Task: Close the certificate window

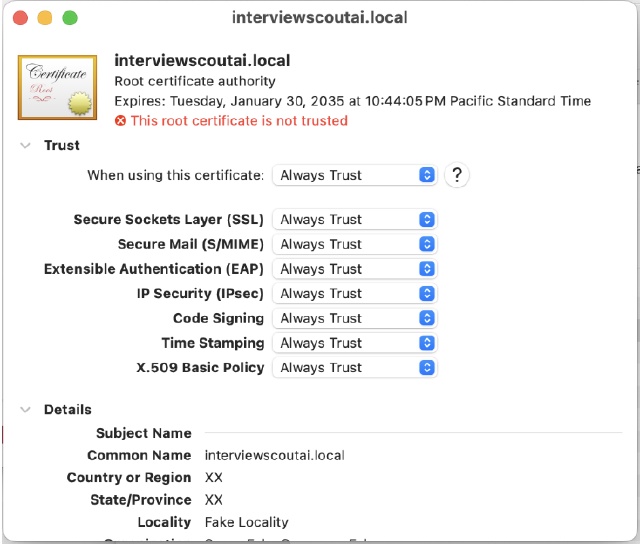Action: 19,18
